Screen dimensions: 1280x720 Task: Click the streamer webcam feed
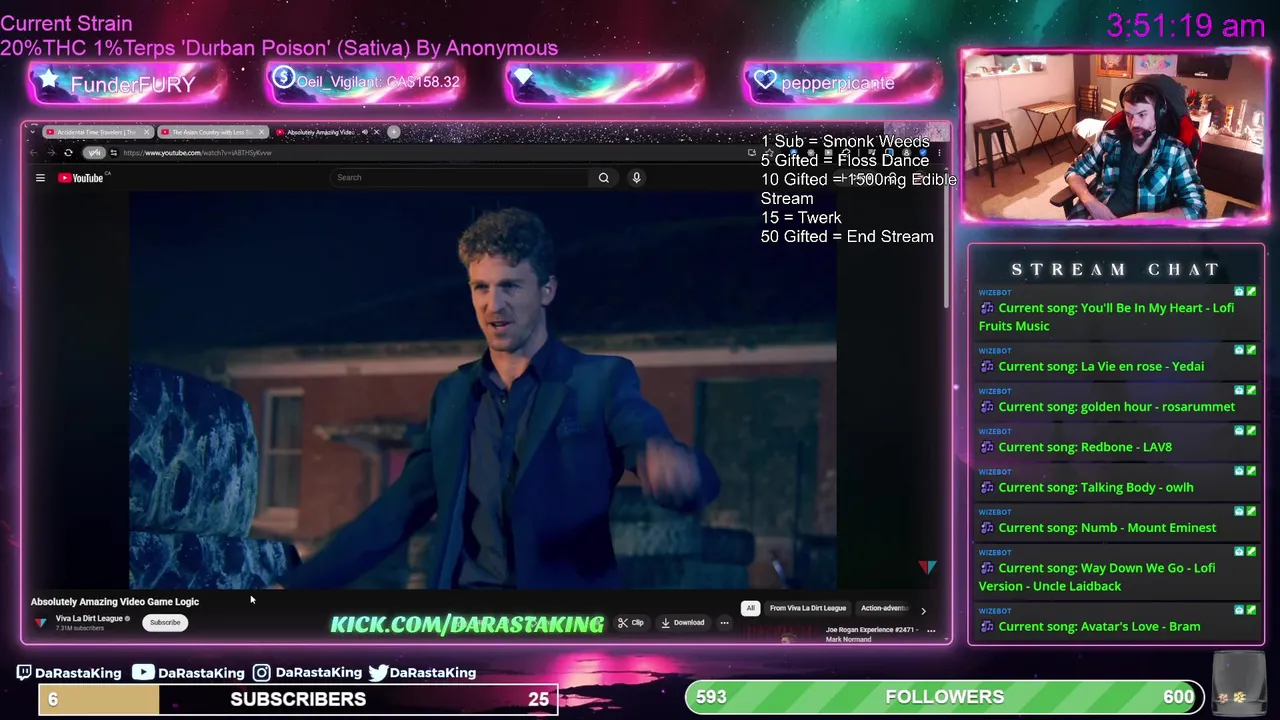pos(1114,137)
